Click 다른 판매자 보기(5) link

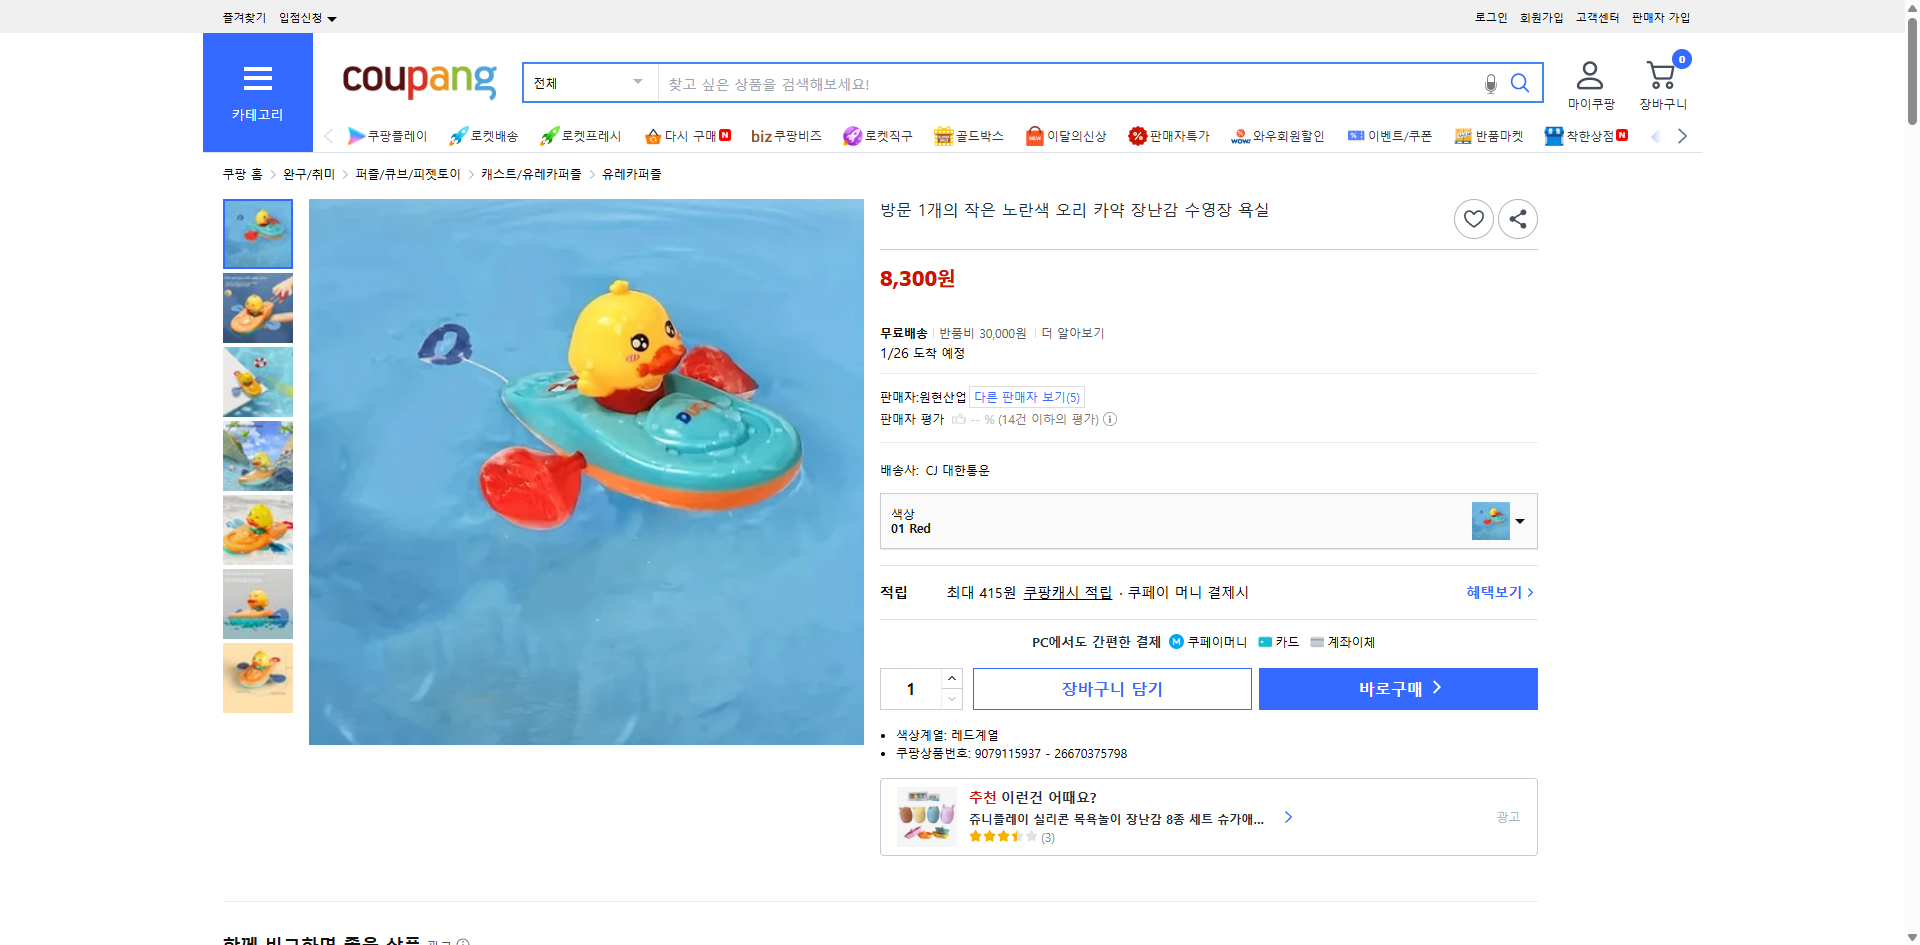pyautogui.click(x=1026, y=396)
